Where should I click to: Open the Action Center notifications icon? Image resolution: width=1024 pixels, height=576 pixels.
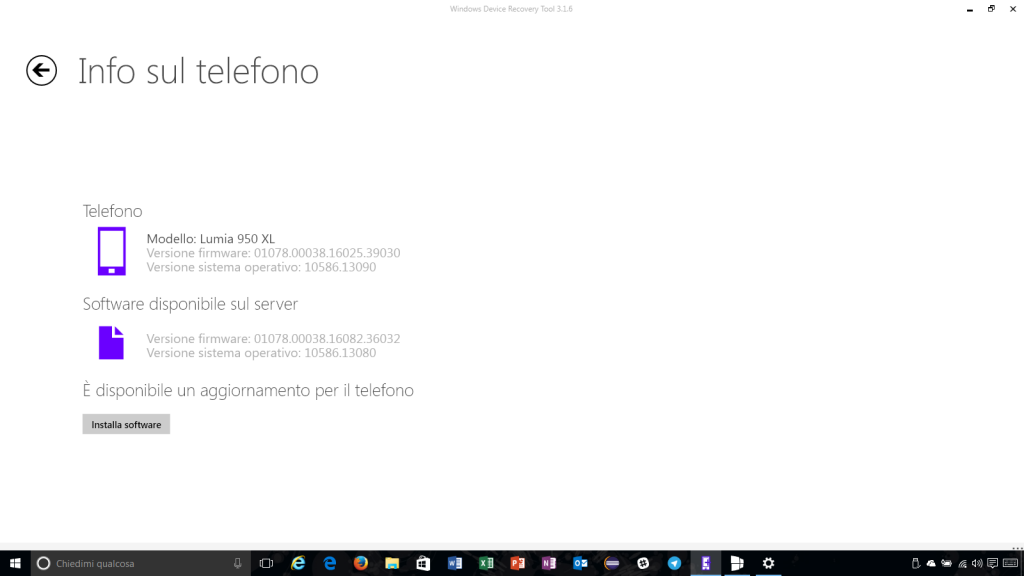click(x=993, y=564)
